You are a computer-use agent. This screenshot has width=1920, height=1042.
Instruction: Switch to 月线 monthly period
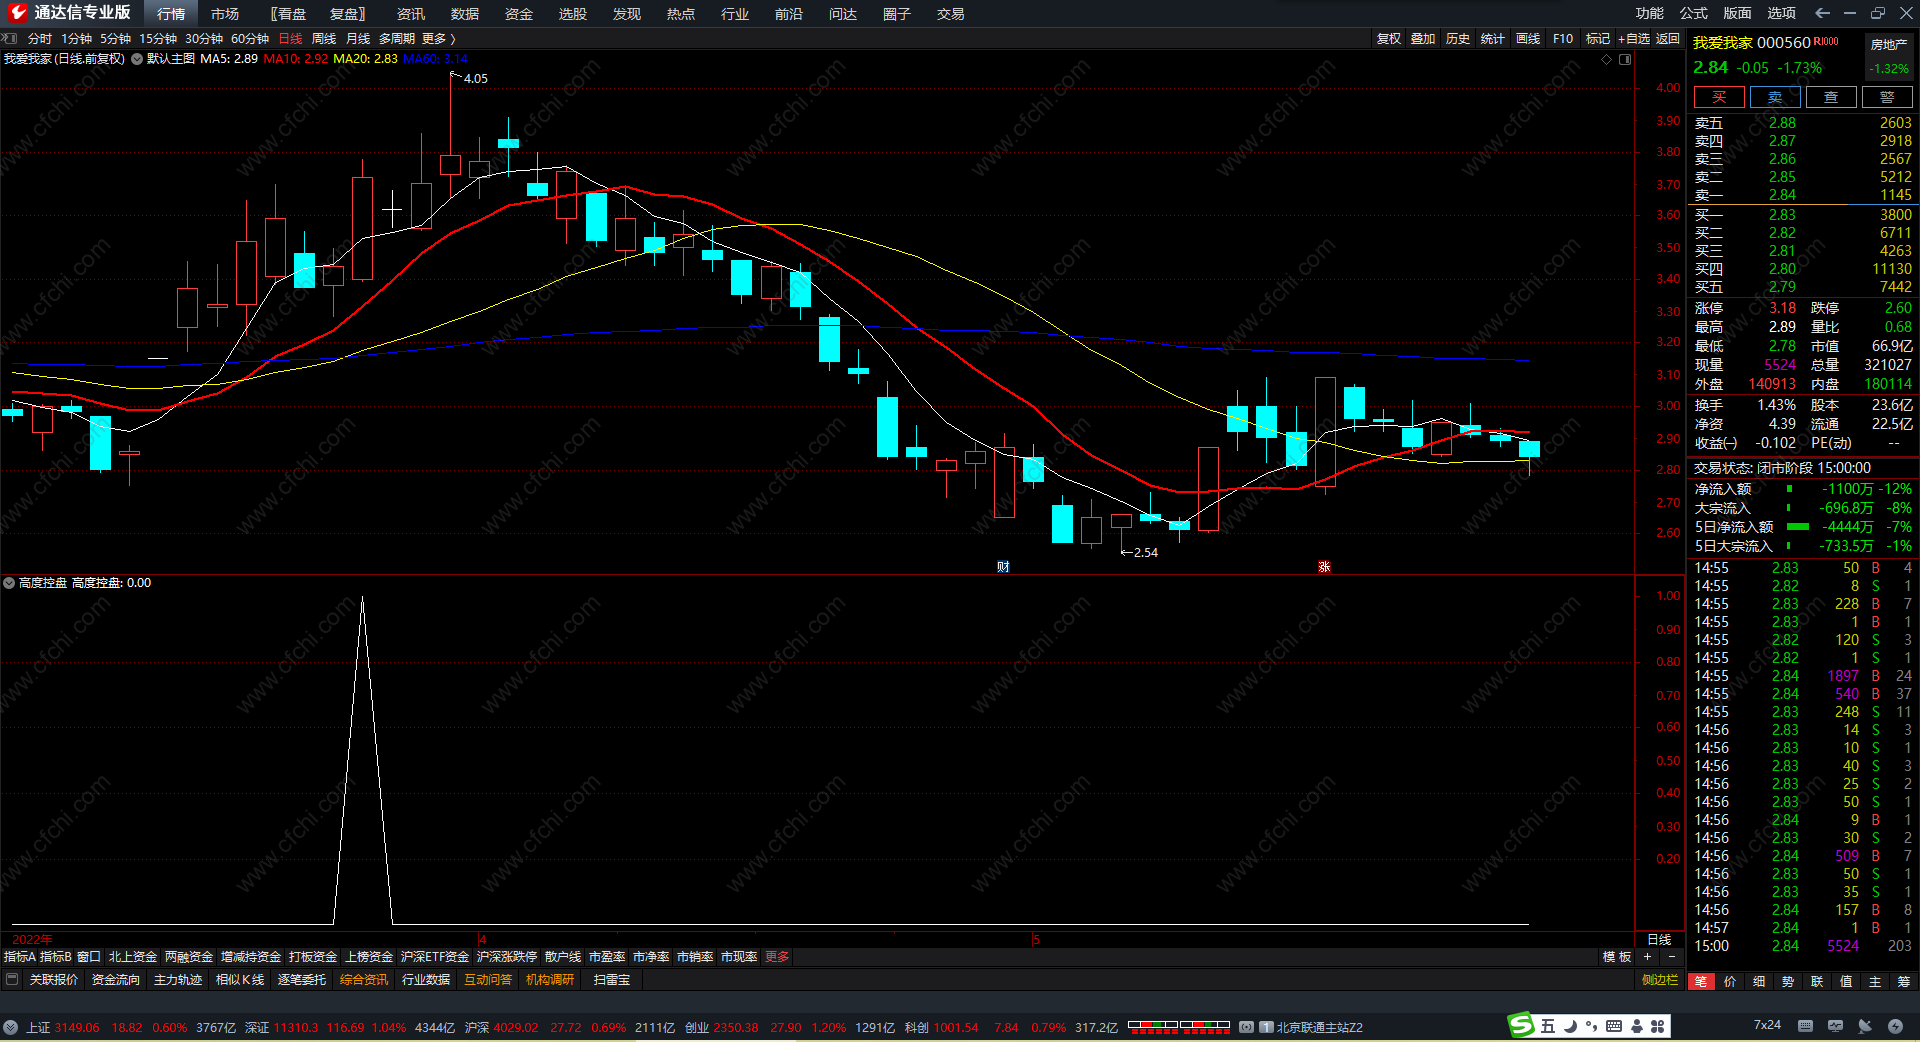coord(358,39)
